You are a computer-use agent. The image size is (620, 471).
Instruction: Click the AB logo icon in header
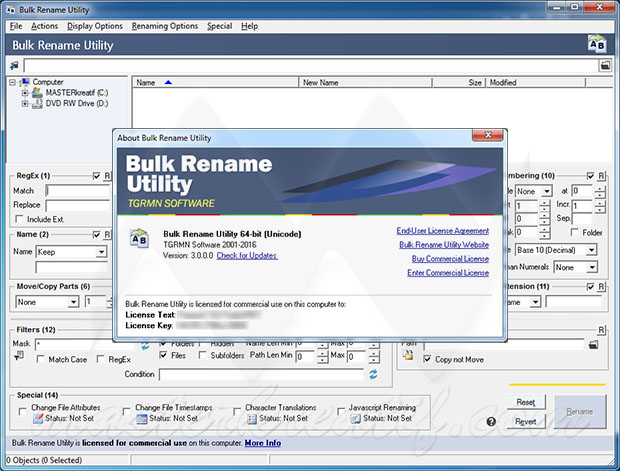pyautogui.click(x=596, y=44)
